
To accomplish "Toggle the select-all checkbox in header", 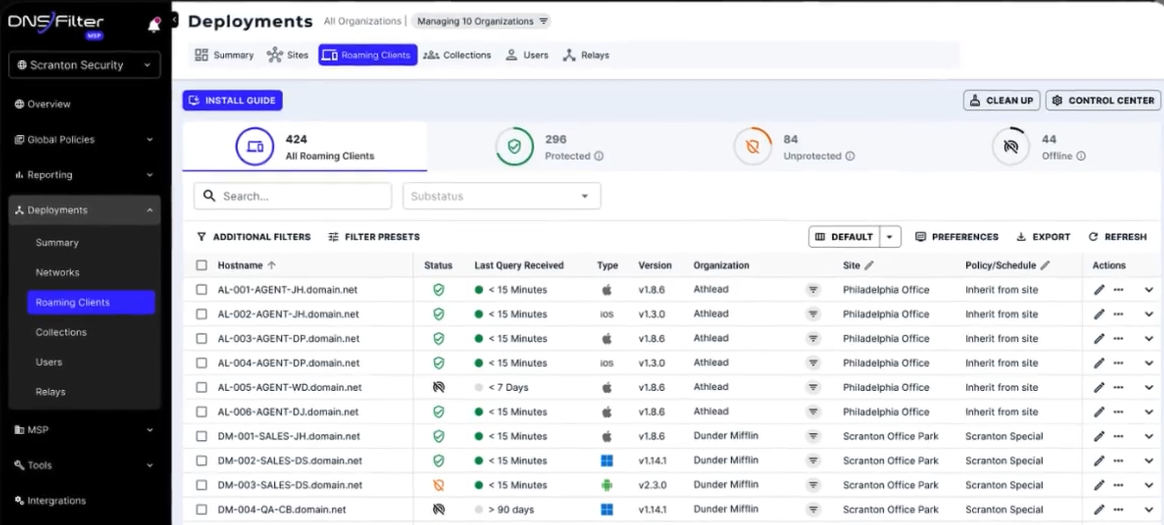I will [x=201, y=265].
